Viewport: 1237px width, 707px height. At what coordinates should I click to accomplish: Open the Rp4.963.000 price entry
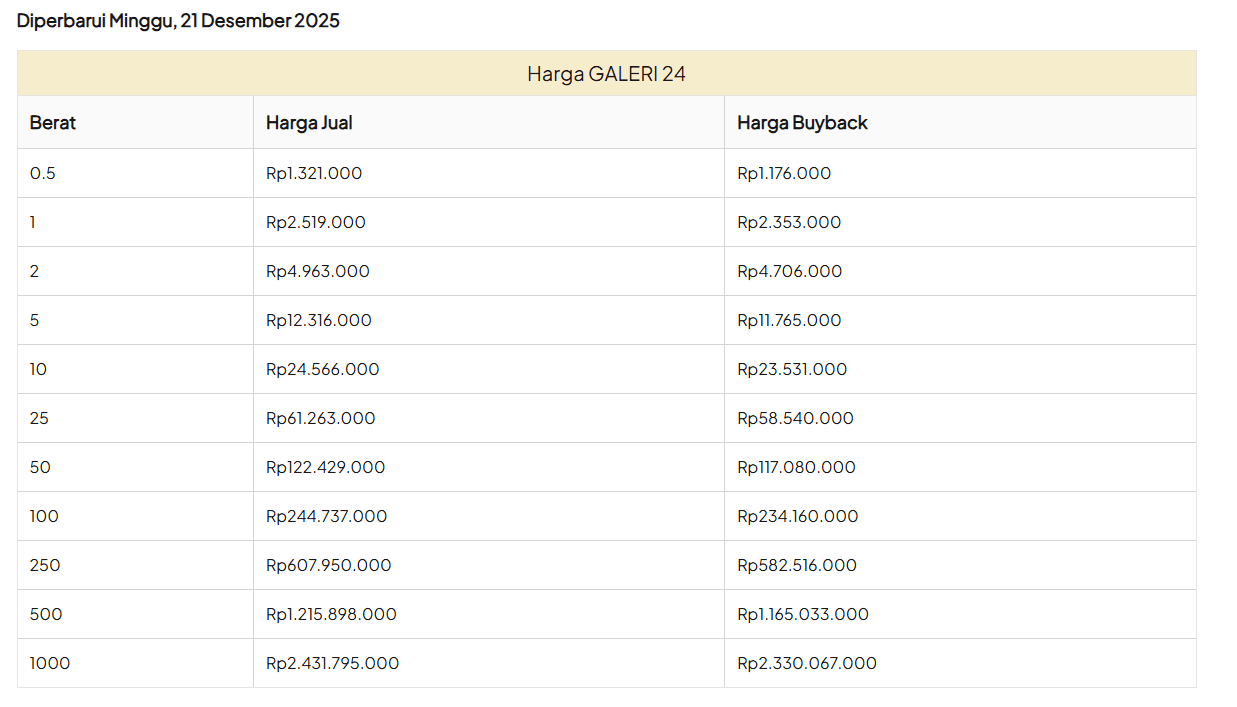pyautogui.click(x=316, y=271)
